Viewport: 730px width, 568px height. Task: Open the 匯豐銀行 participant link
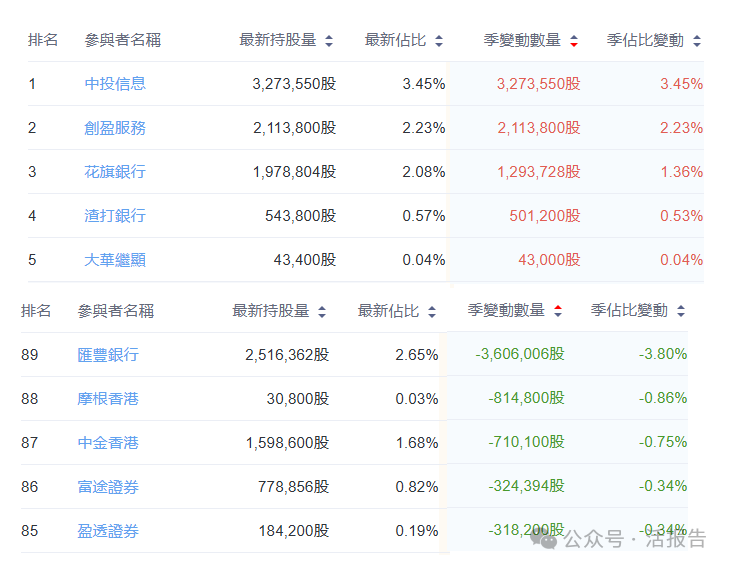[108, 355]
